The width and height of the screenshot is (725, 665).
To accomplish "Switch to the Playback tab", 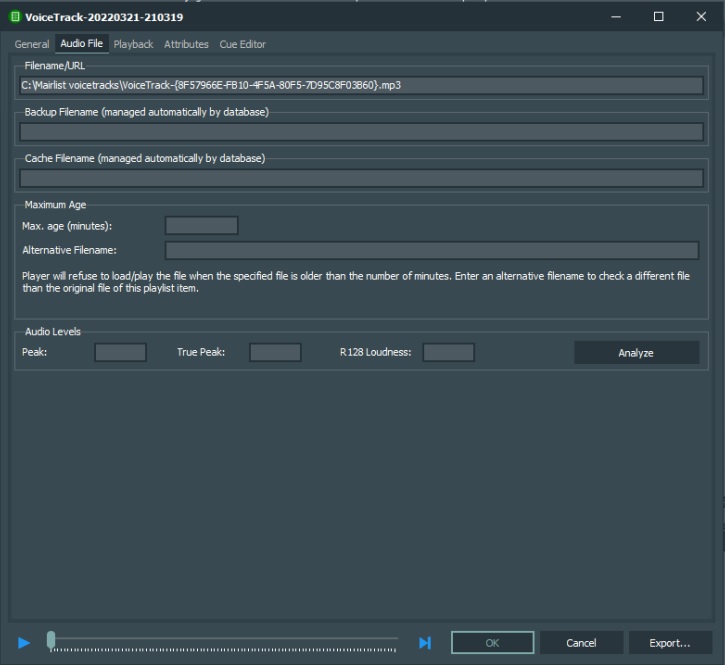I will click(x=133, y=44).
